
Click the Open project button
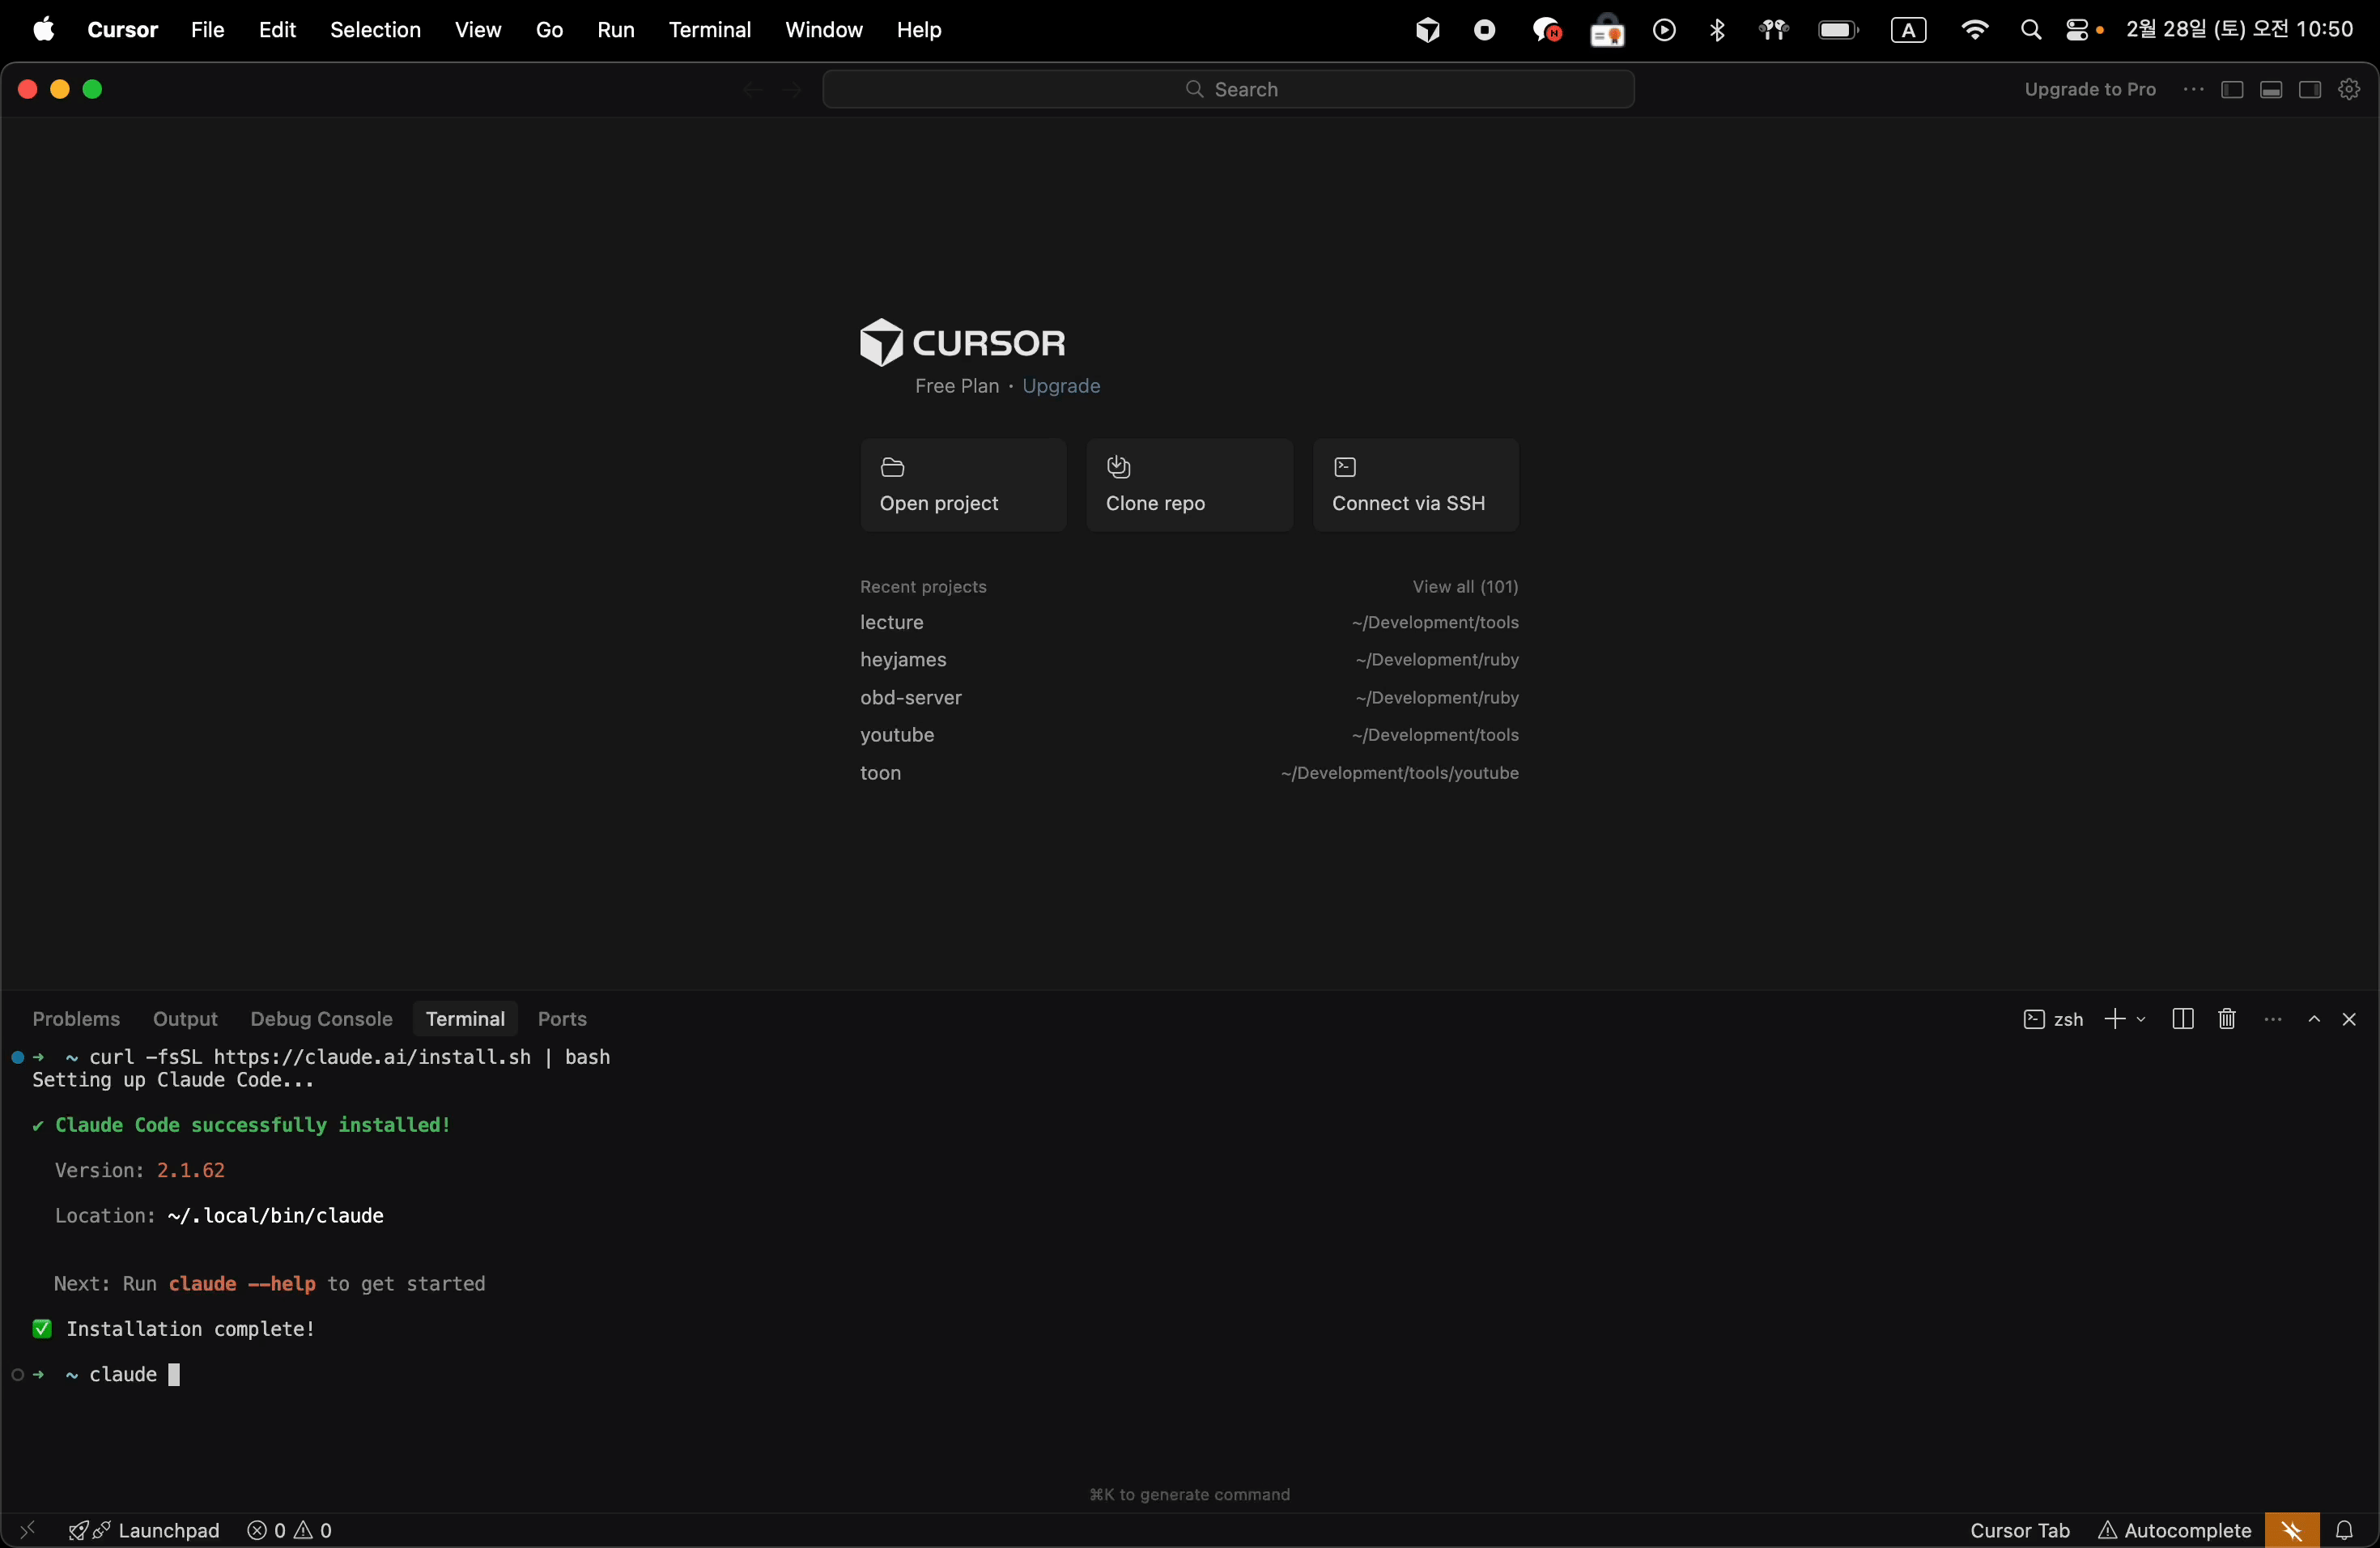pos(963,485)
